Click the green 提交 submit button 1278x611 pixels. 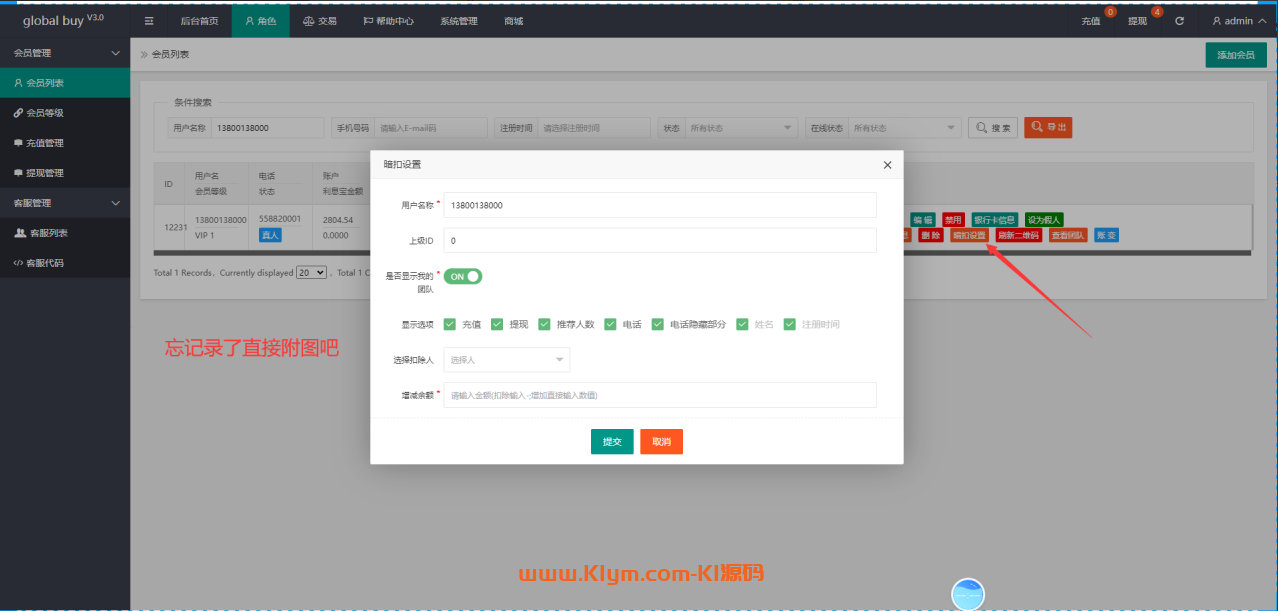tap(612, 442)
